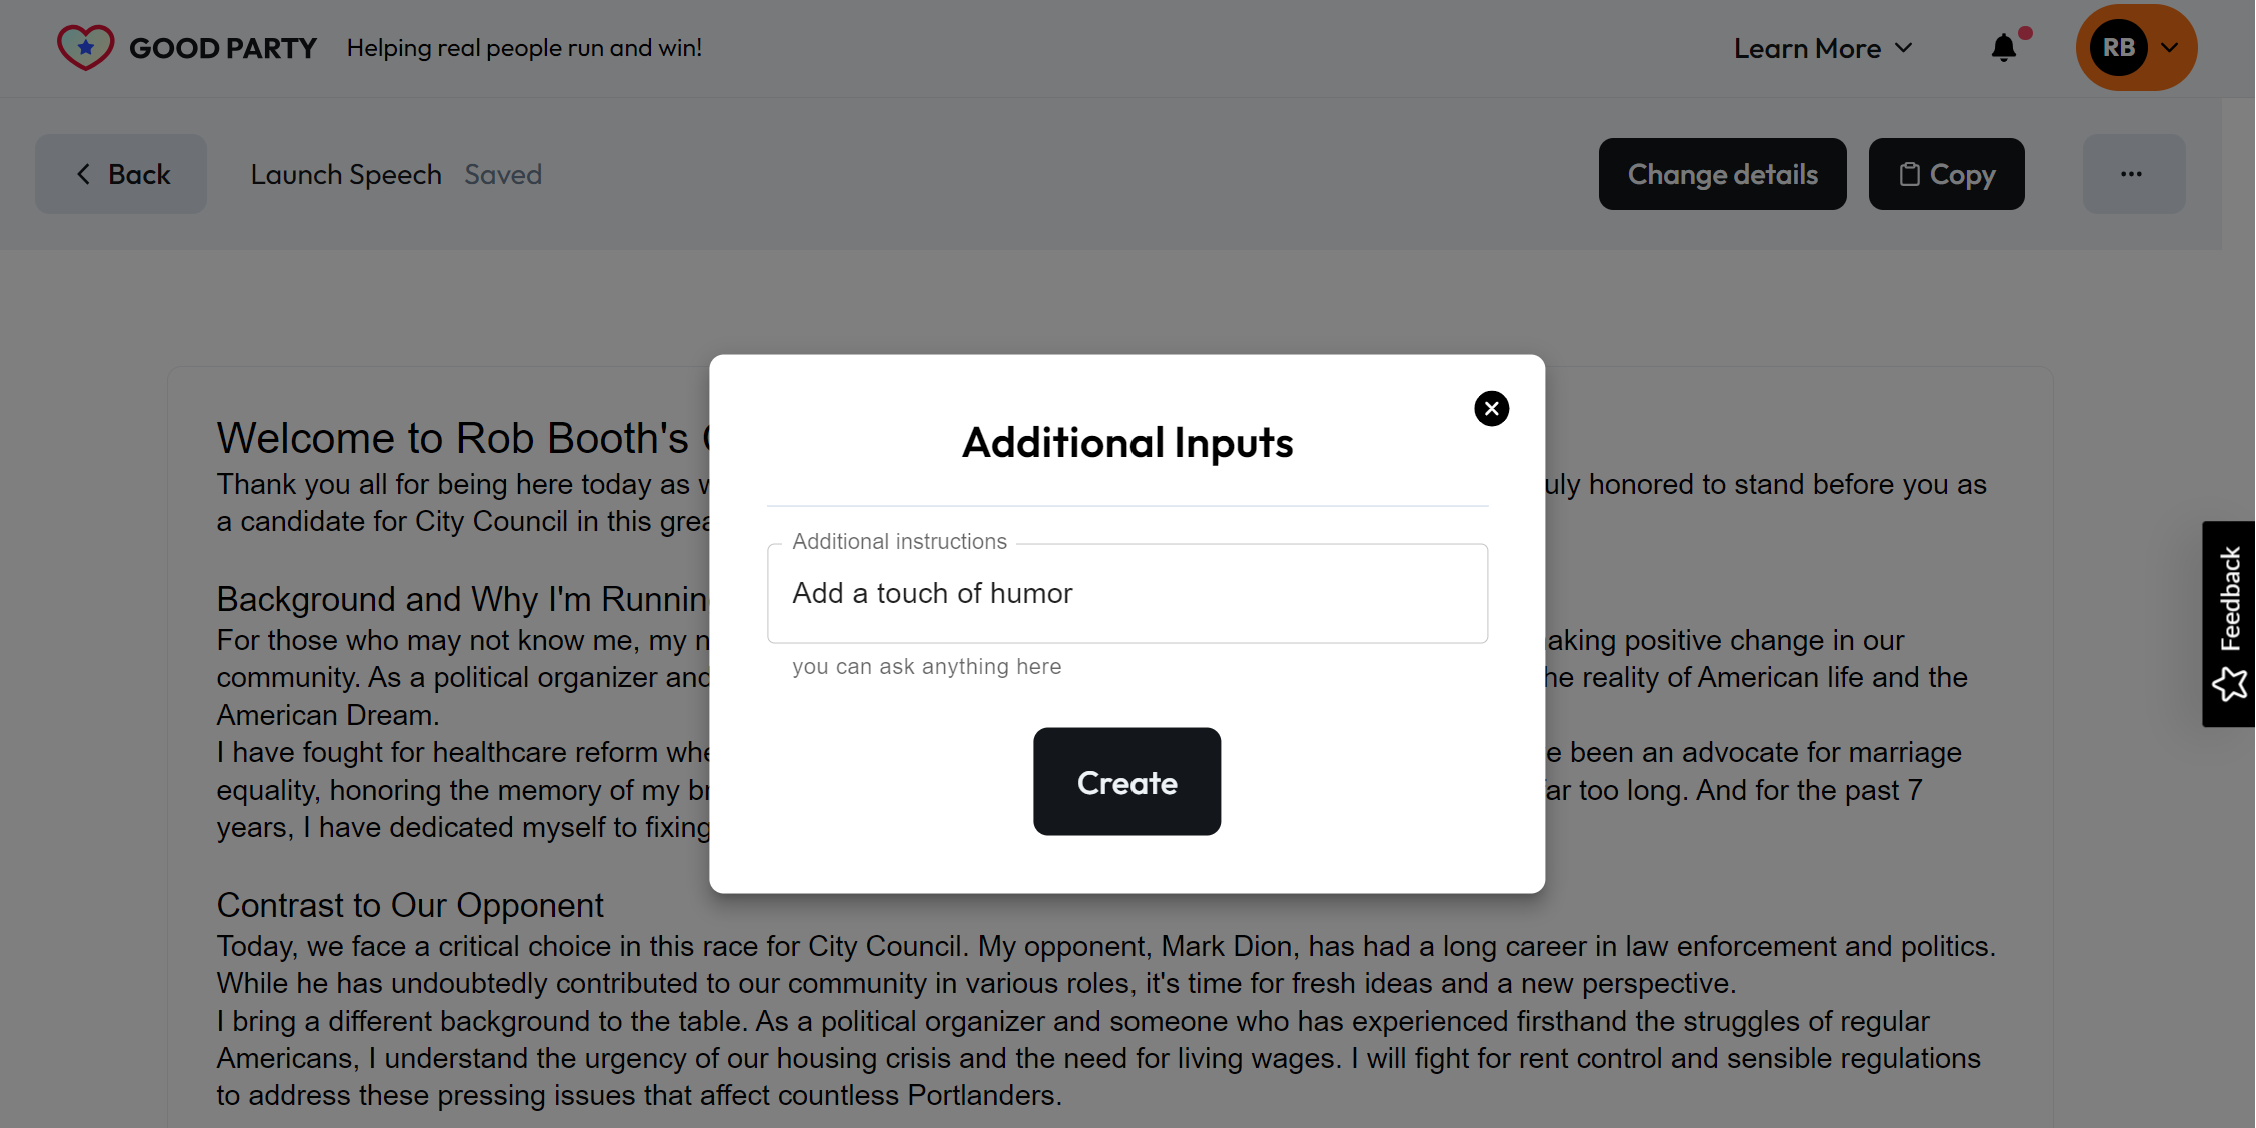Viewport: 2256px width, 1128px height.
Task: Click the Feedback star icon
Action: click(2229, 685)
